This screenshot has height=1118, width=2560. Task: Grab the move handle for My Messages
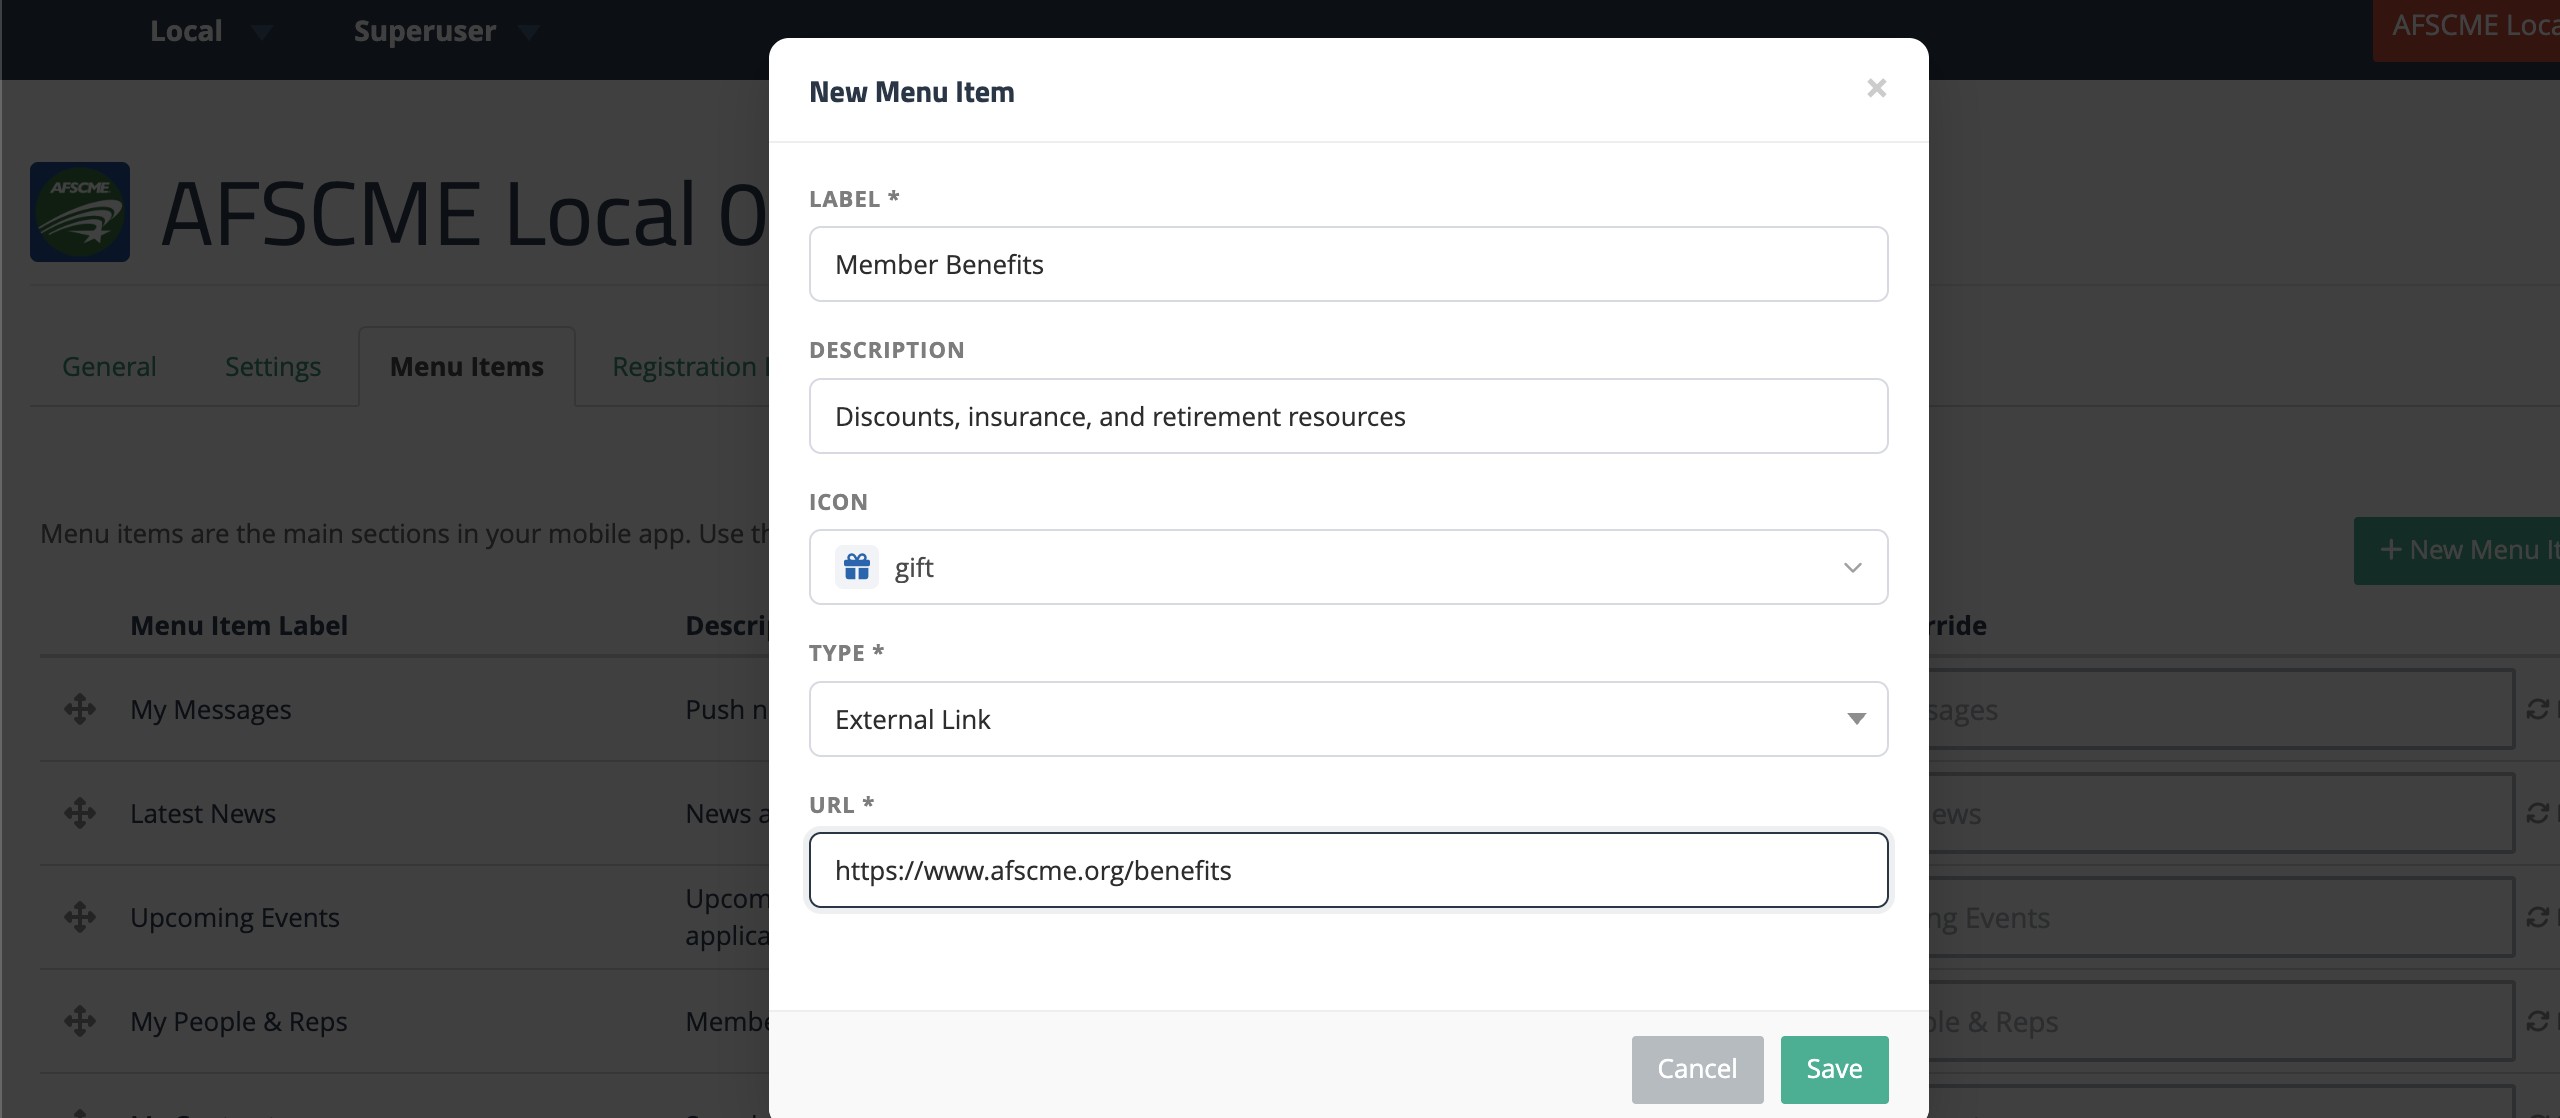pyautogui.click(x=80, y=709)
